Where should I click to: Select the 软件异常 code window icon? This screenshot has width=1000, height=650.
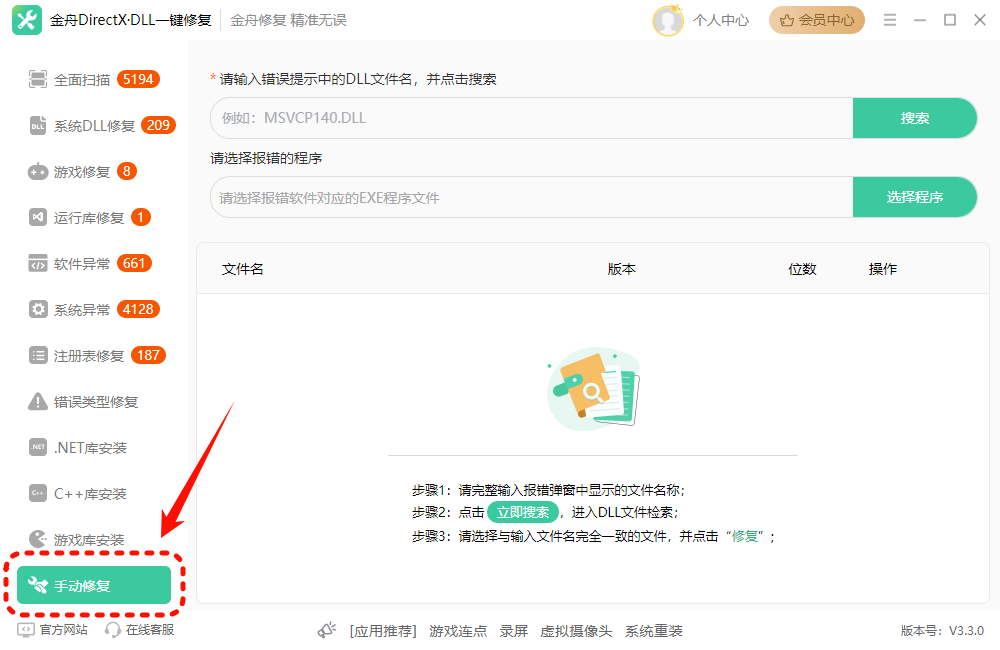[x=38, y=263]
